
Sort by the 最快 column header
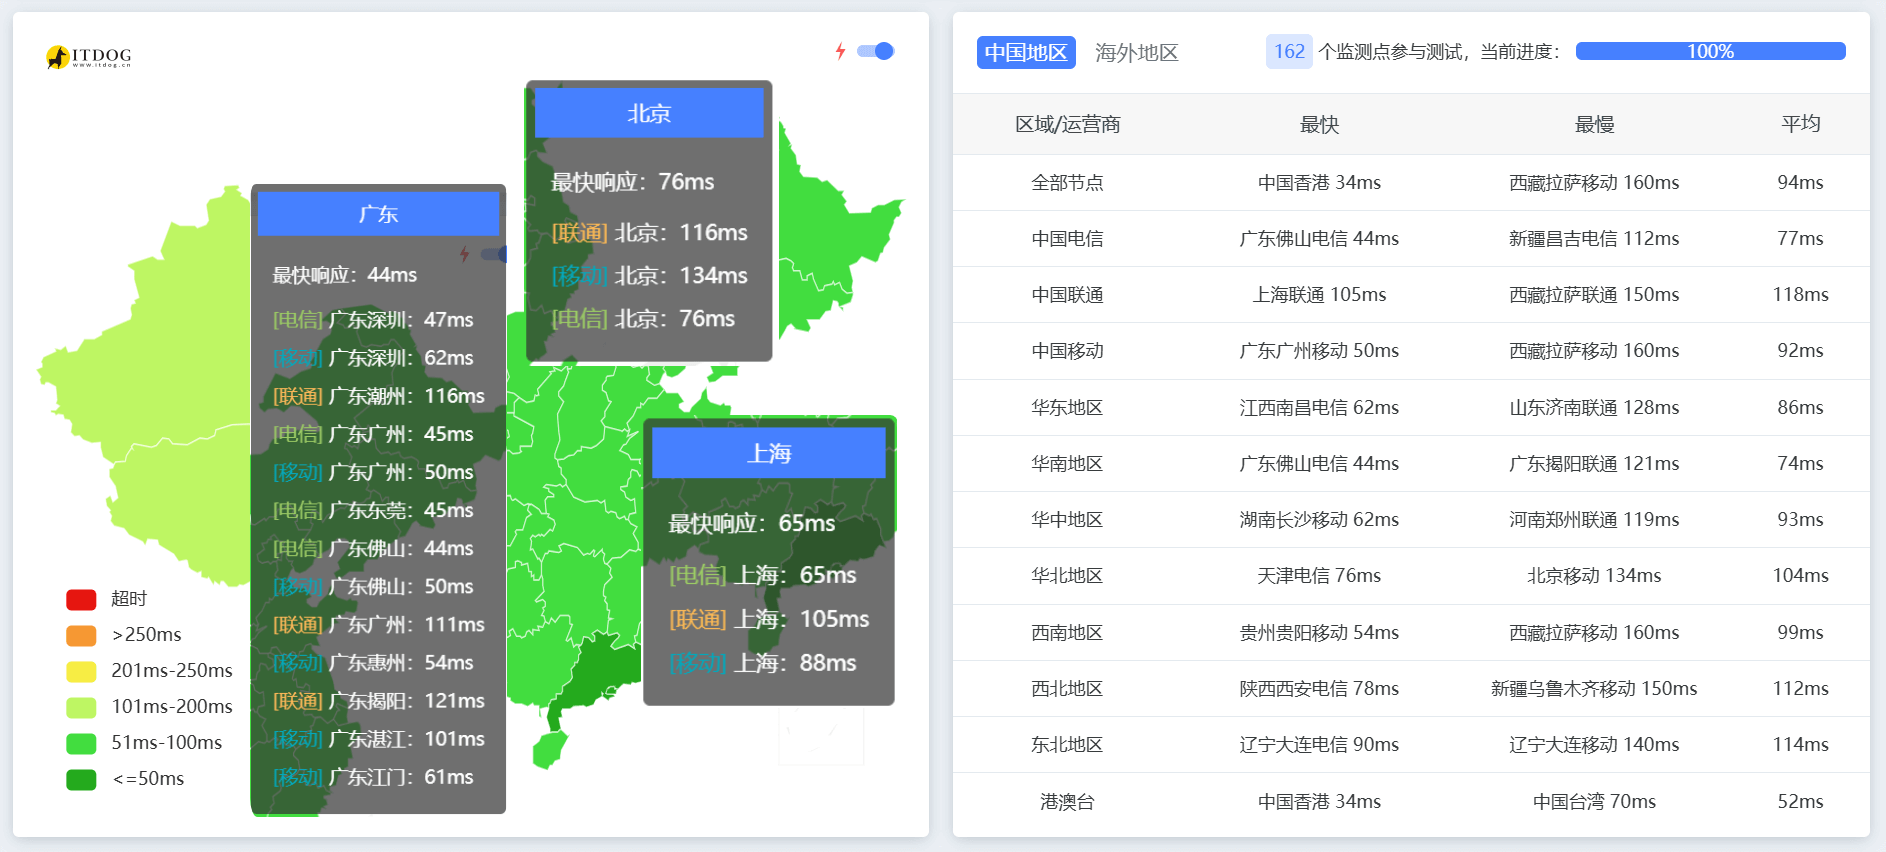coord(1318,124)
